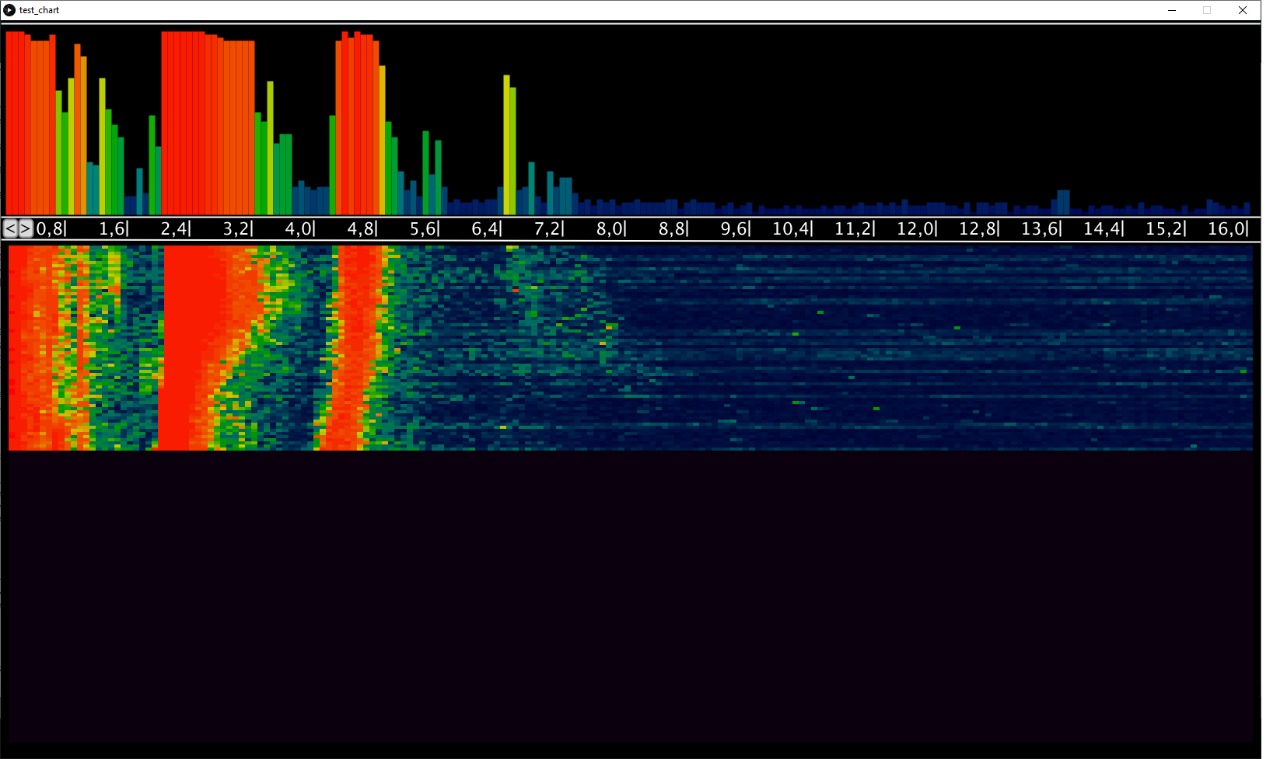Click the 4,8 axis tick label
The width and height of the screenshot is (1280, 759).
360,229
